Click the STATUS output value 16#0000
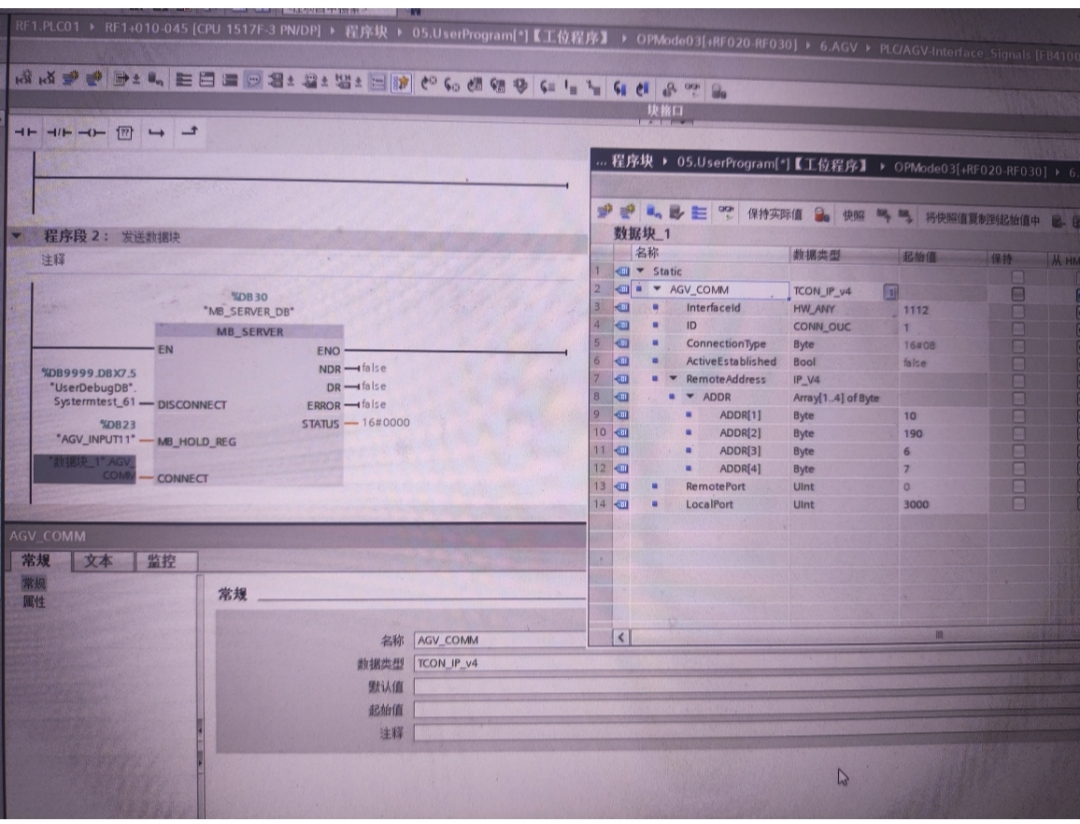The height and width of the screenshot is (824, 1080). (x=386, y=422)
